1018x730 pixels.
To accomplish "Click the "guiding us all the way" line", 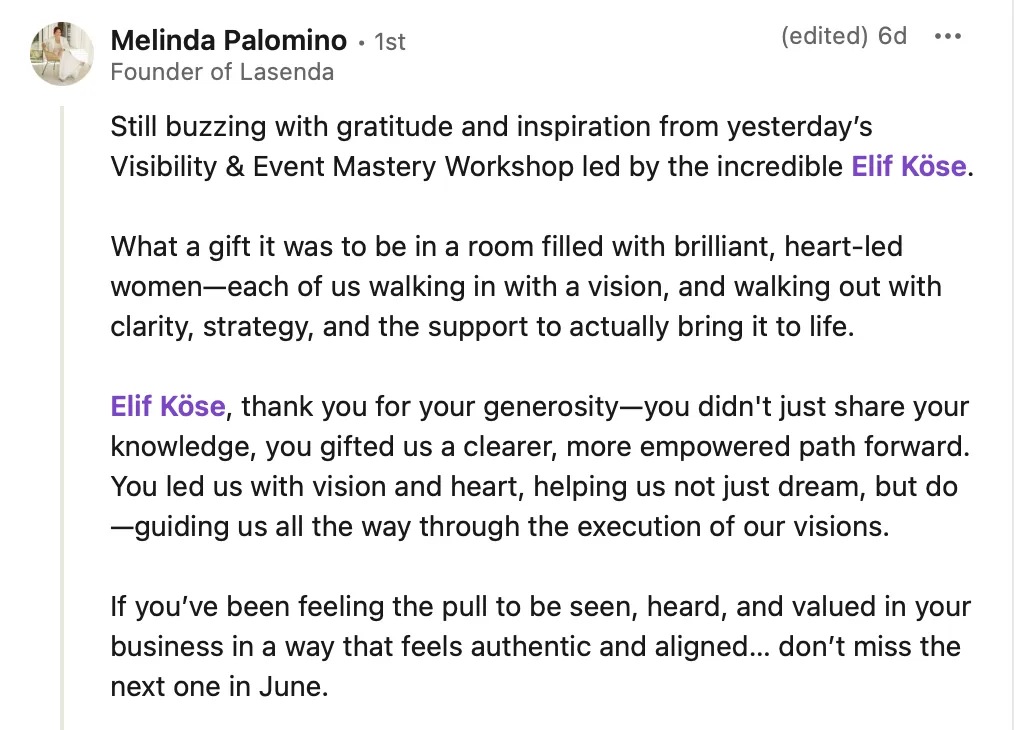I will (500, 527).
